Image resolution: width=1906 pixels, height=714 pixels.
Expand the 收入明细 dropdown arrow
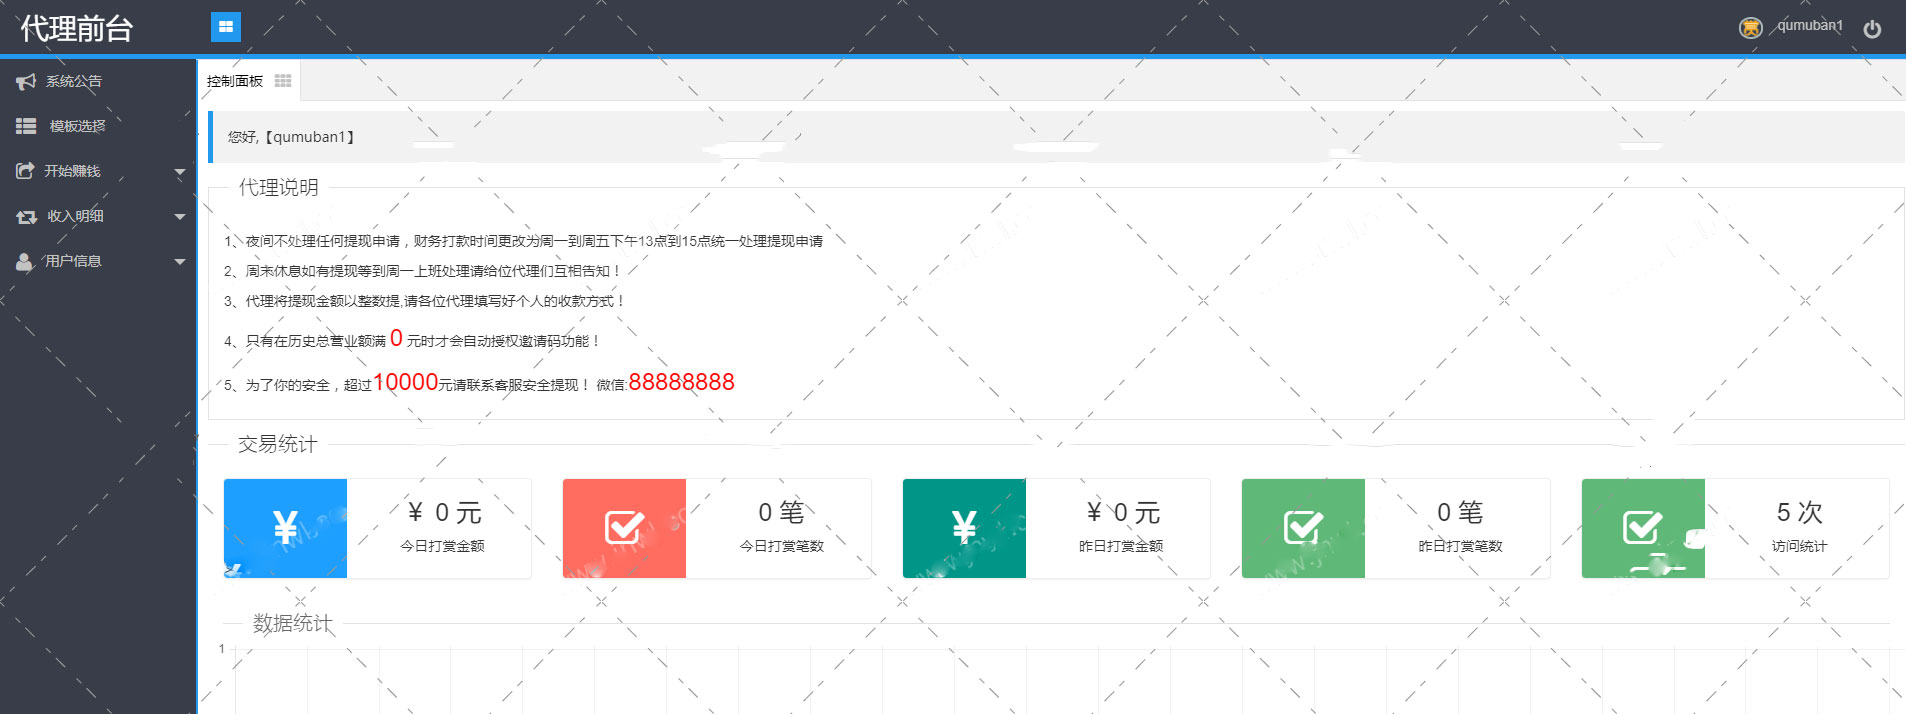(180, 217)
